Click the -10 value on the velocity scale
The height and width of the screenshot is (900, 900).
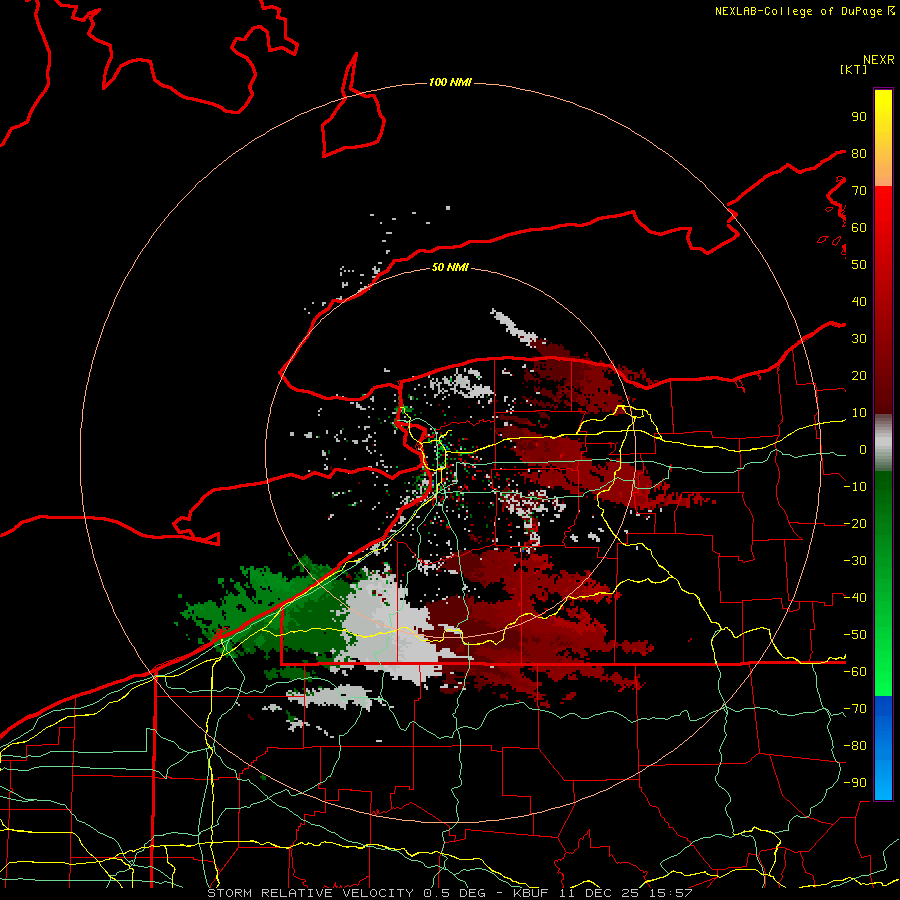(x=855, y=487)
